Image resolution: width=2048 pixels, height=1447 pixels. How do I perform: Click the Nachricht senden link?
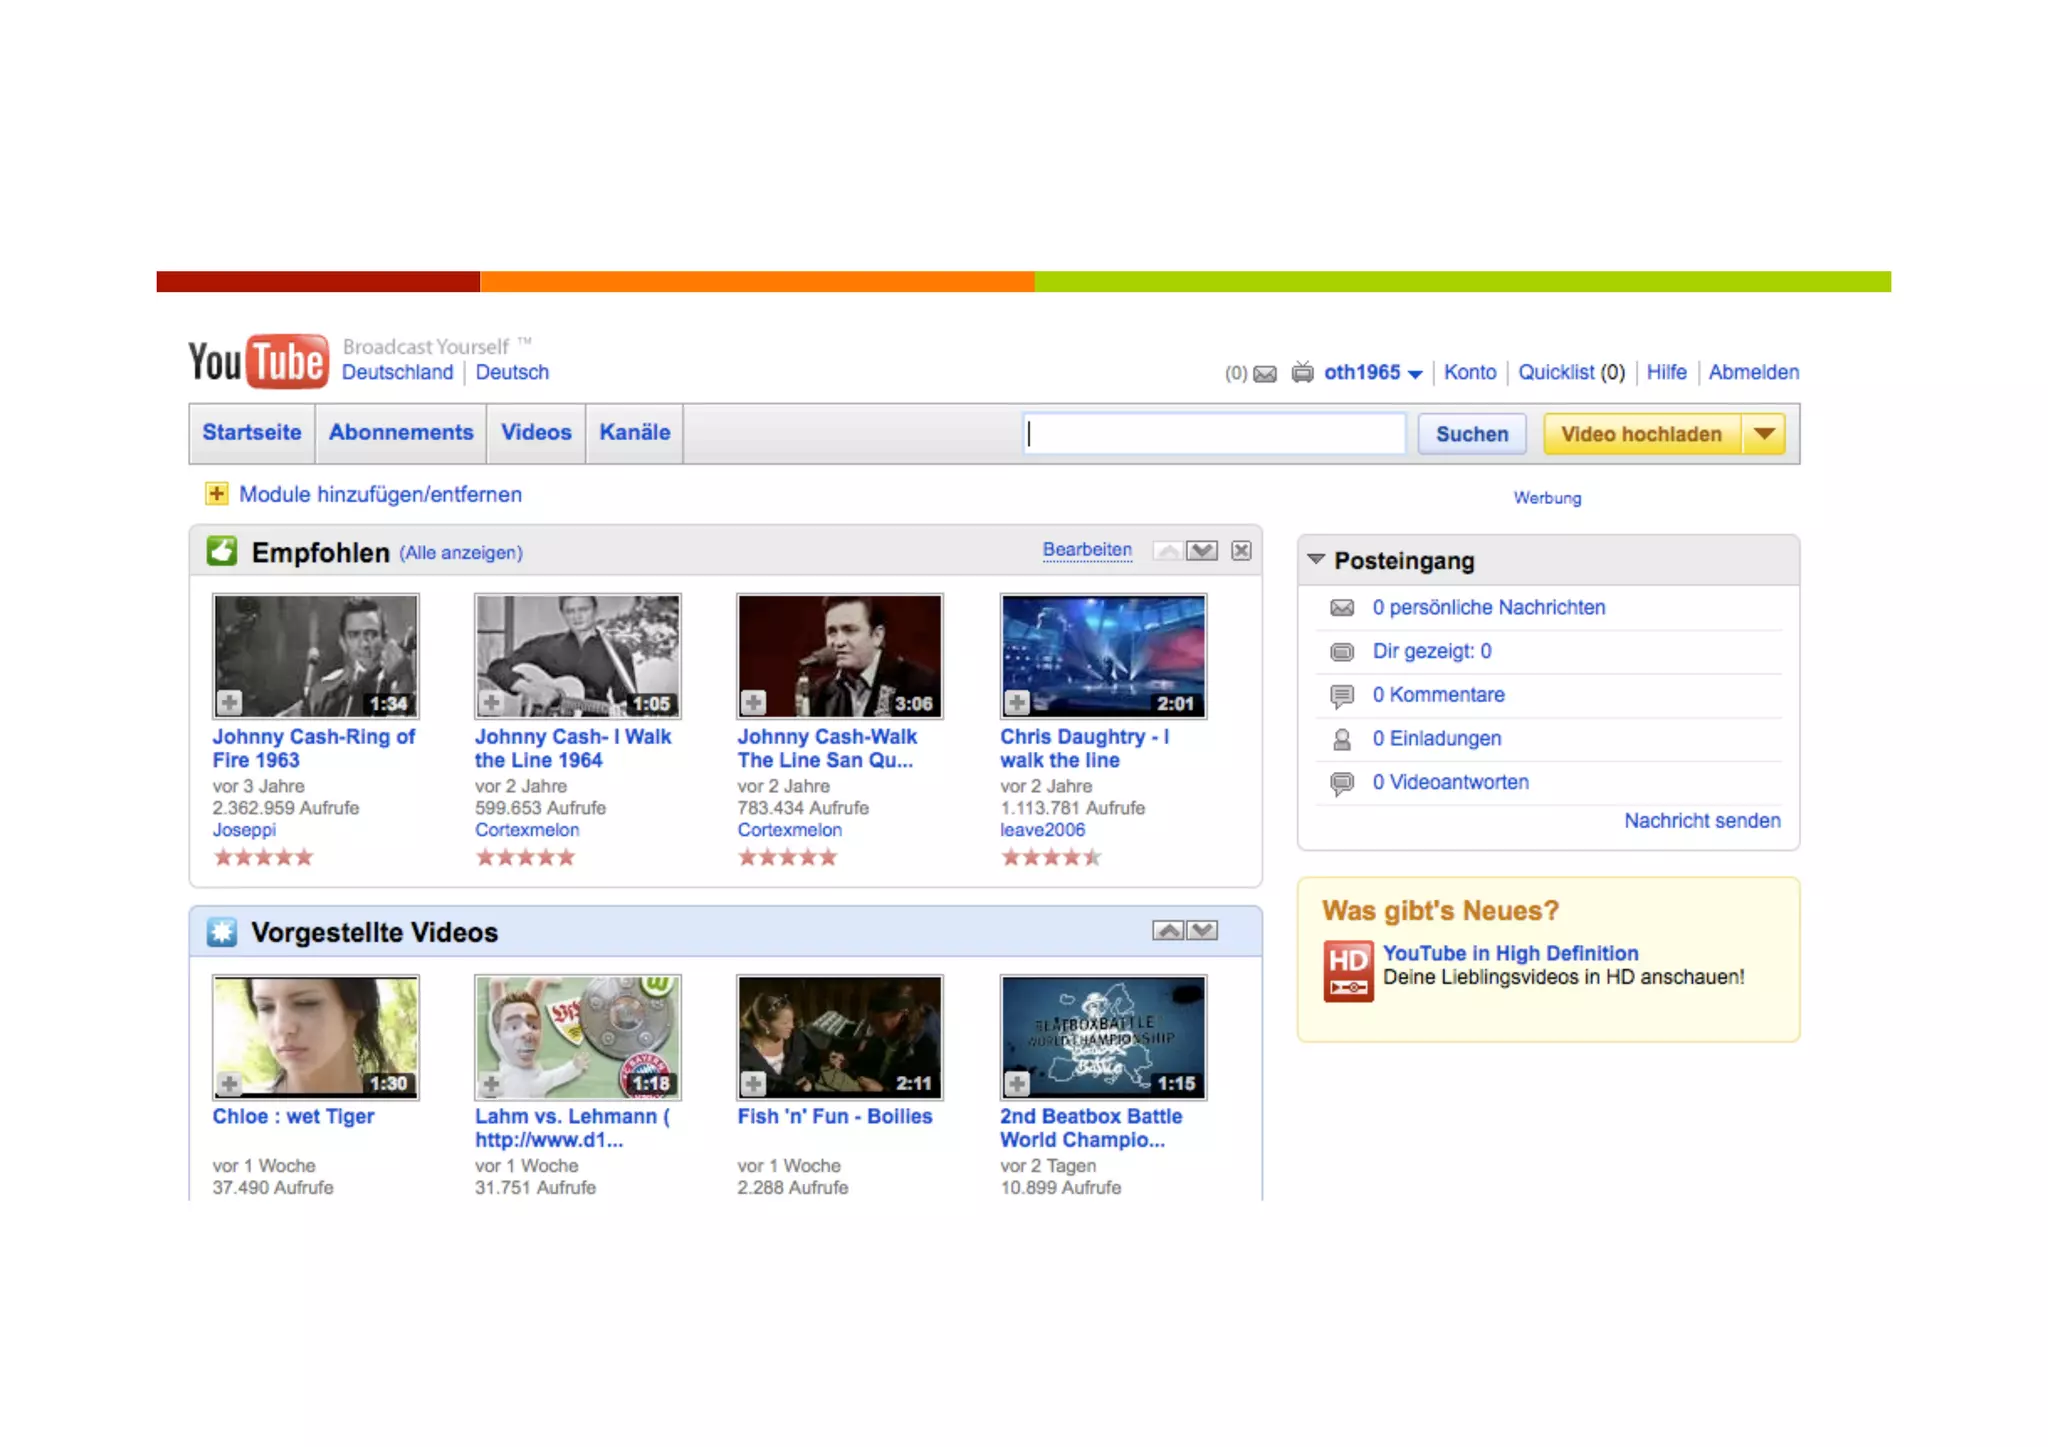(1701, 821)
